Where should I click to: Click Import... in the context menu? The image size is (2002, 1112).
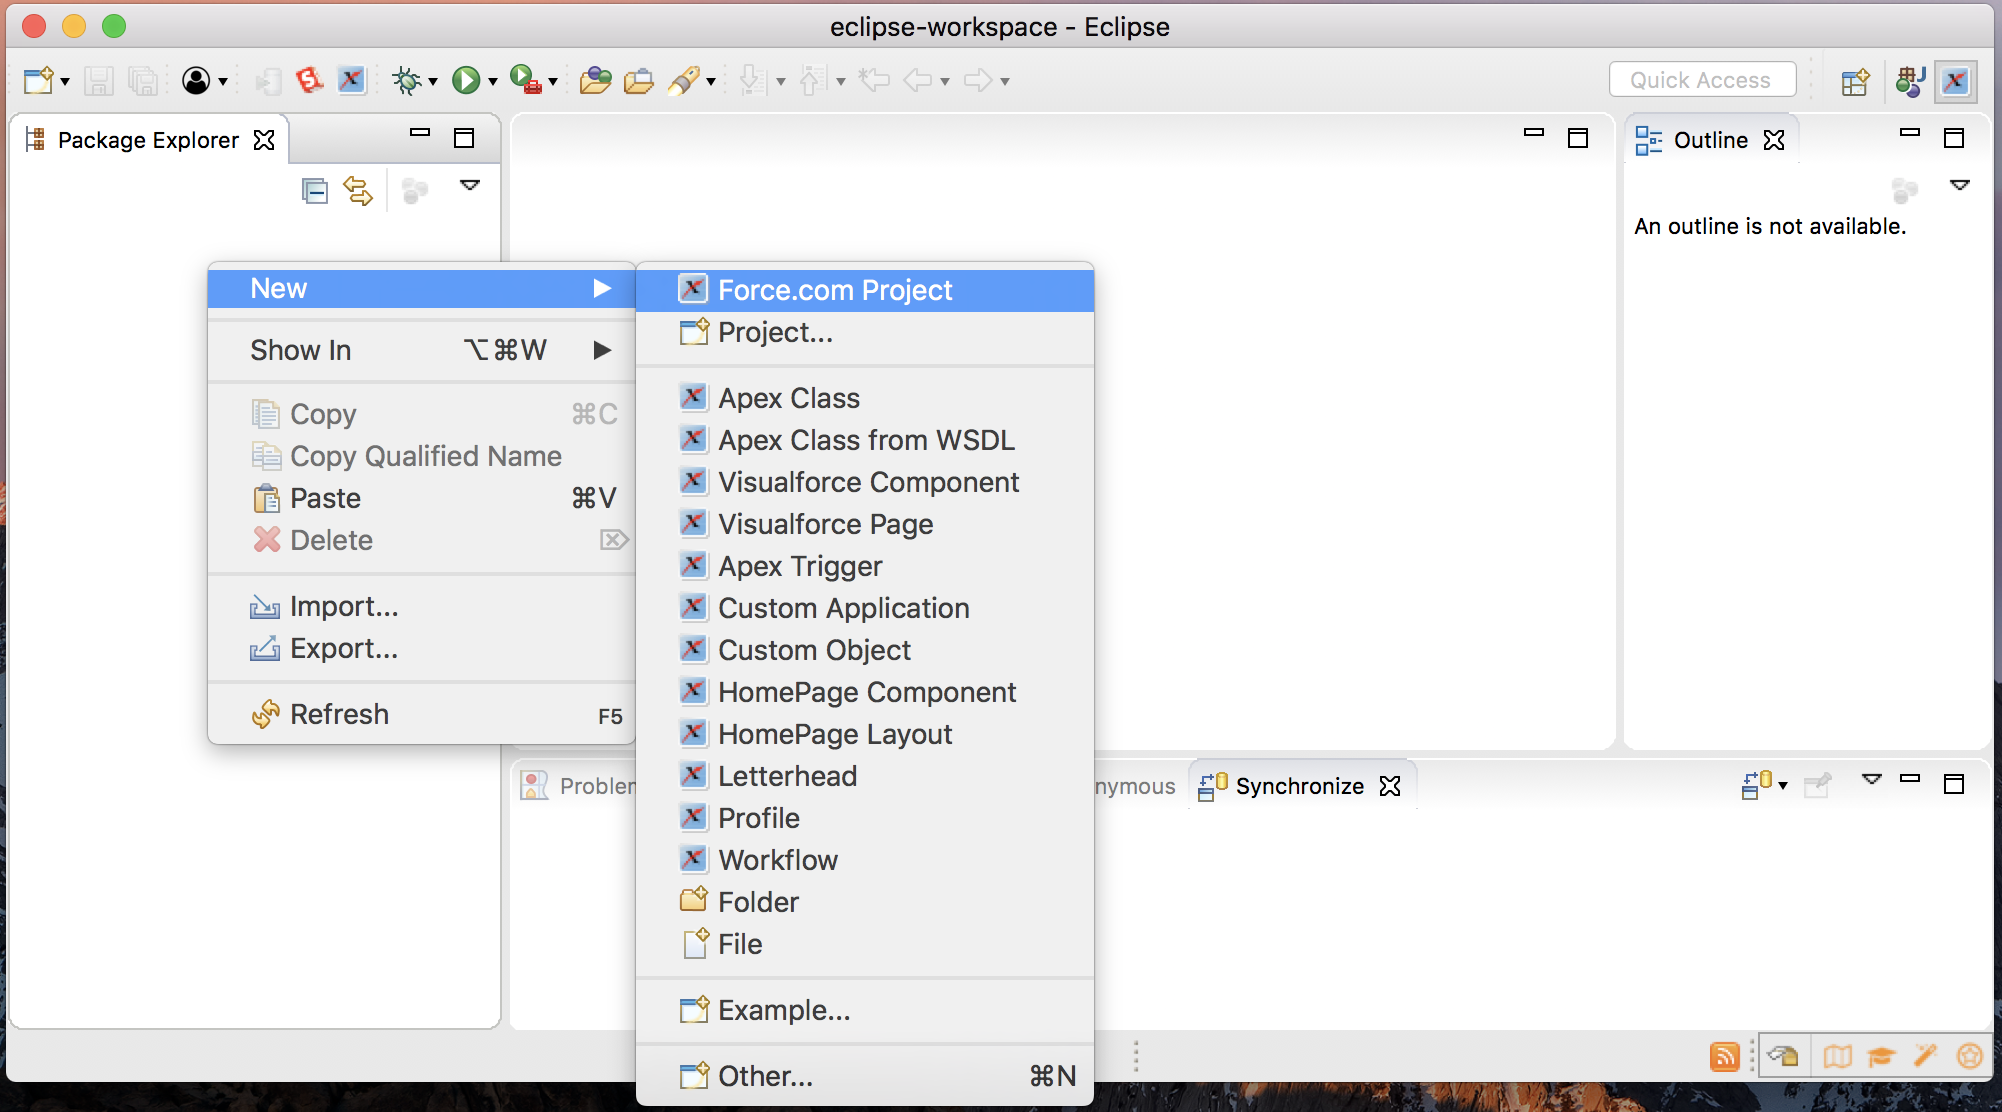click(x=344, y=606)
